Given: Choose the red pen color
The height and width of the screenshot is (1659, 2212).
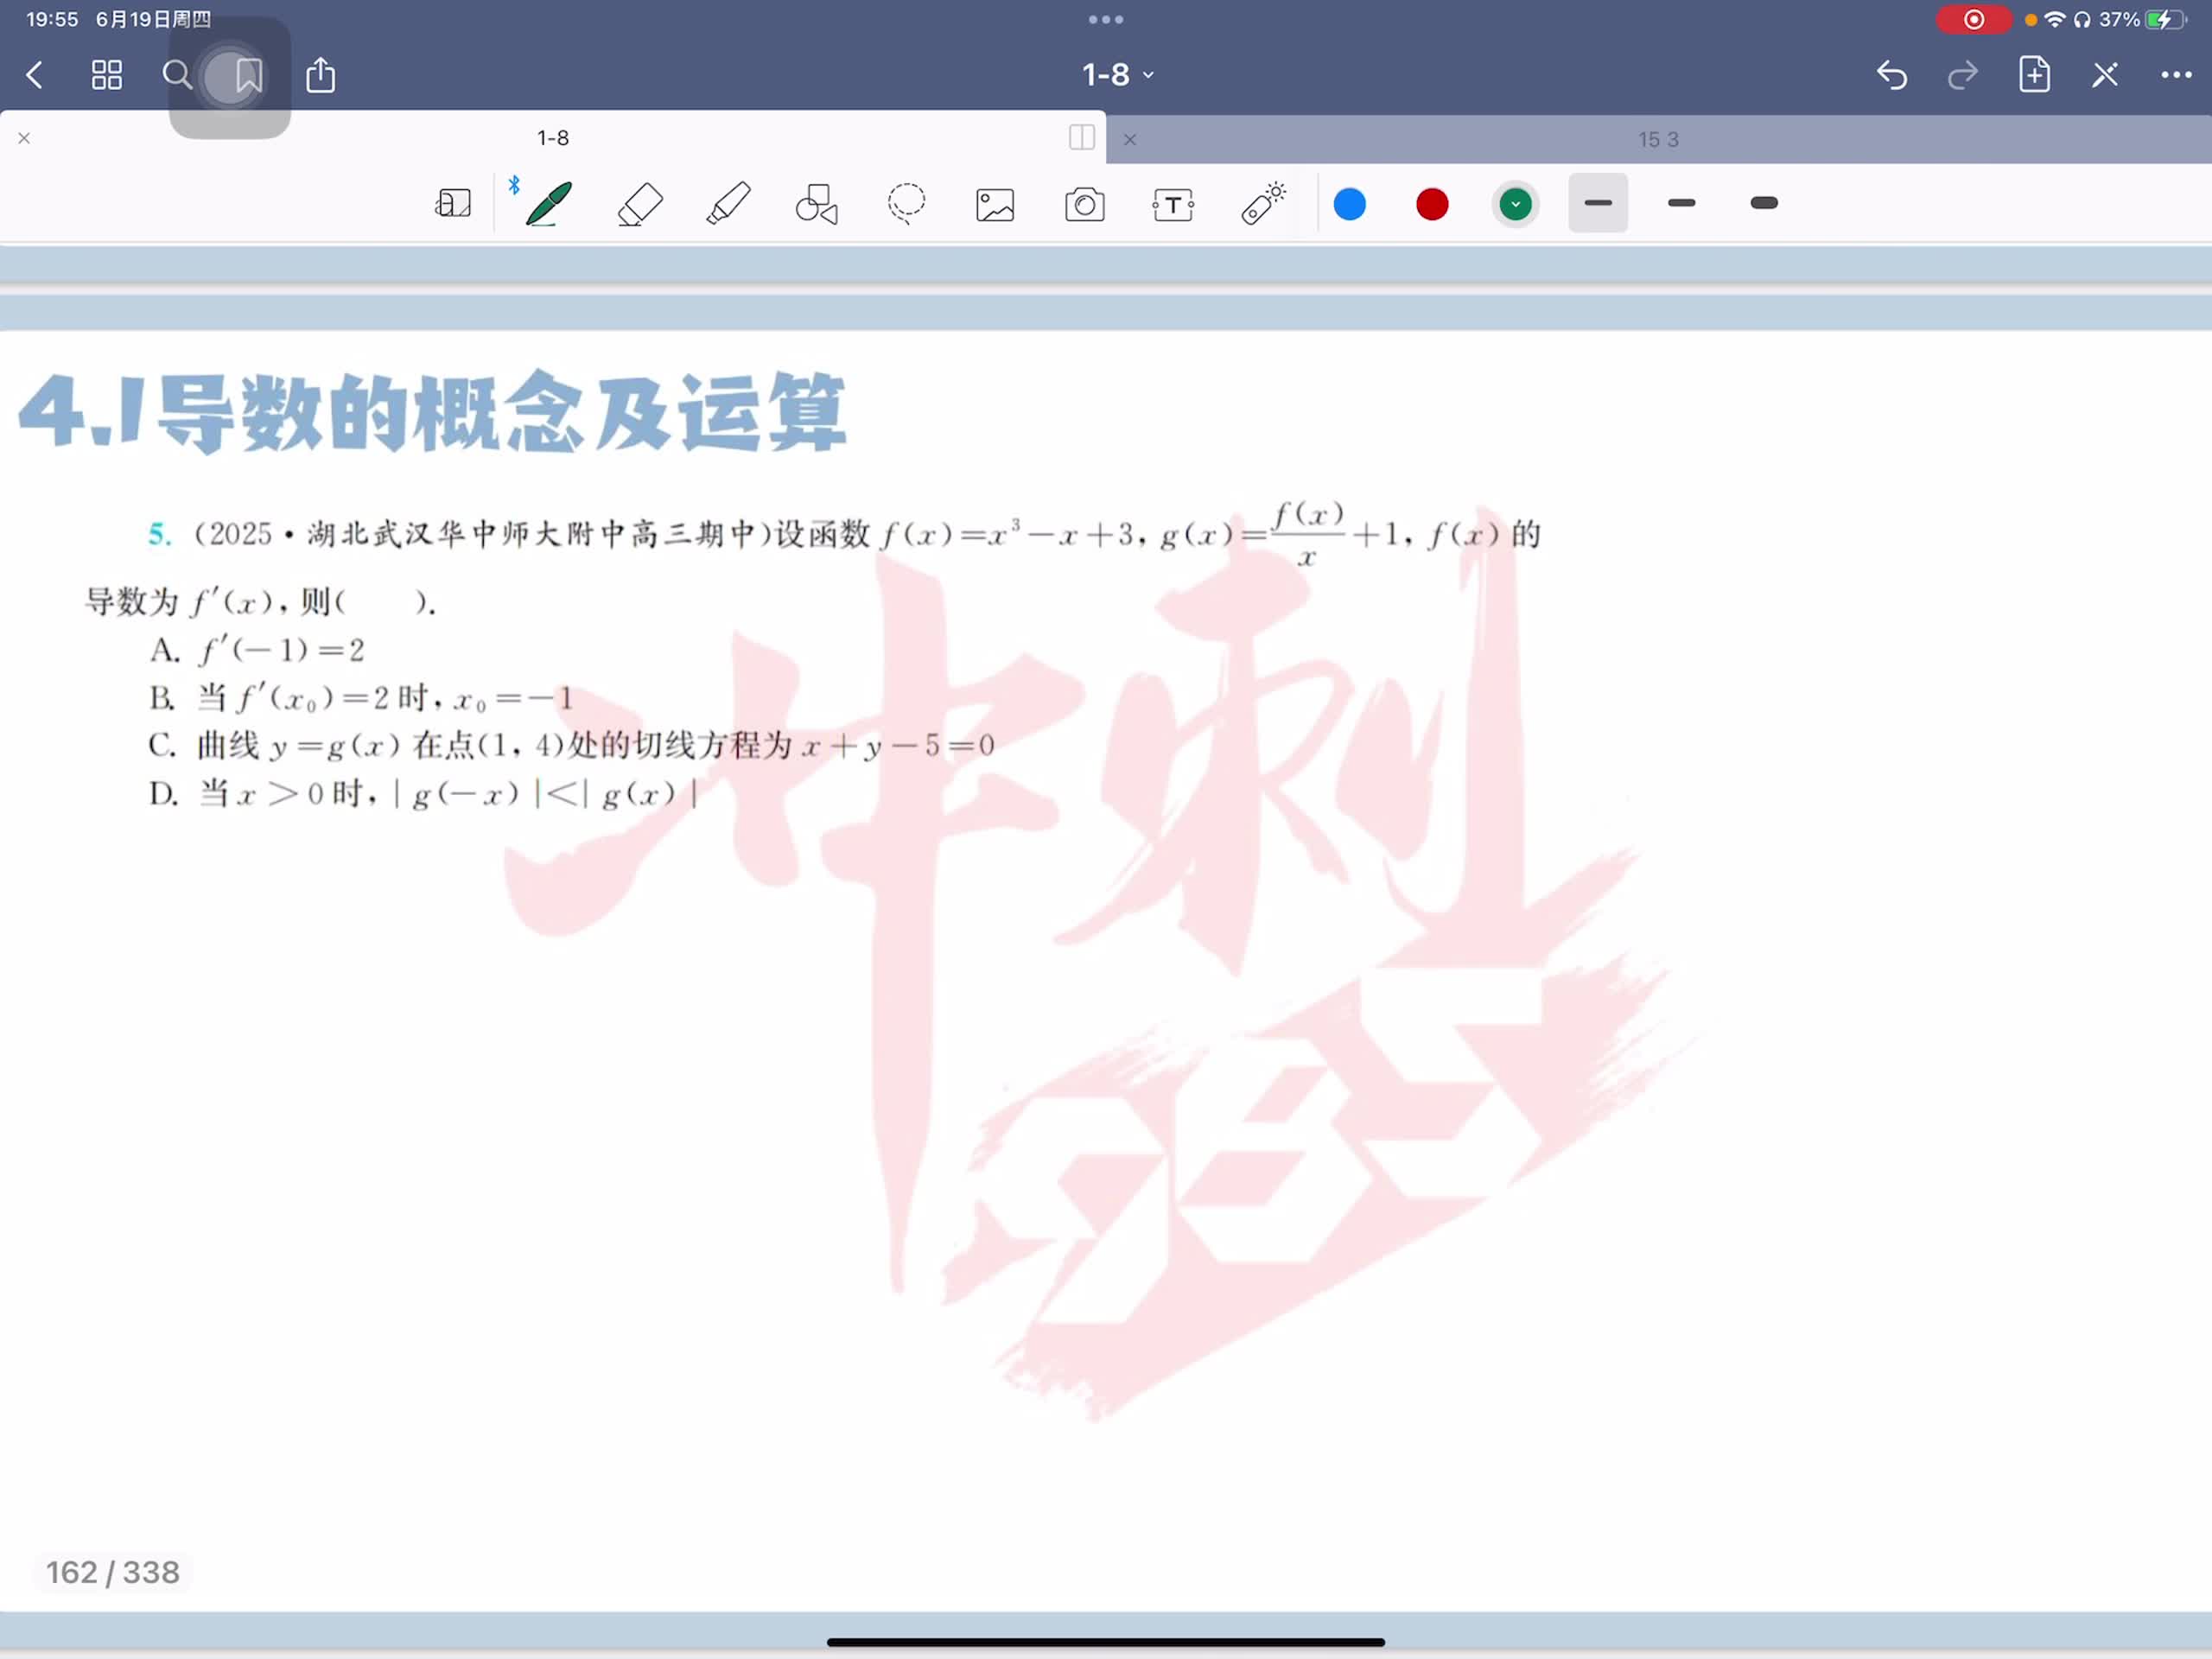Looking at the screenshot, I should (x=1432, y=204).
